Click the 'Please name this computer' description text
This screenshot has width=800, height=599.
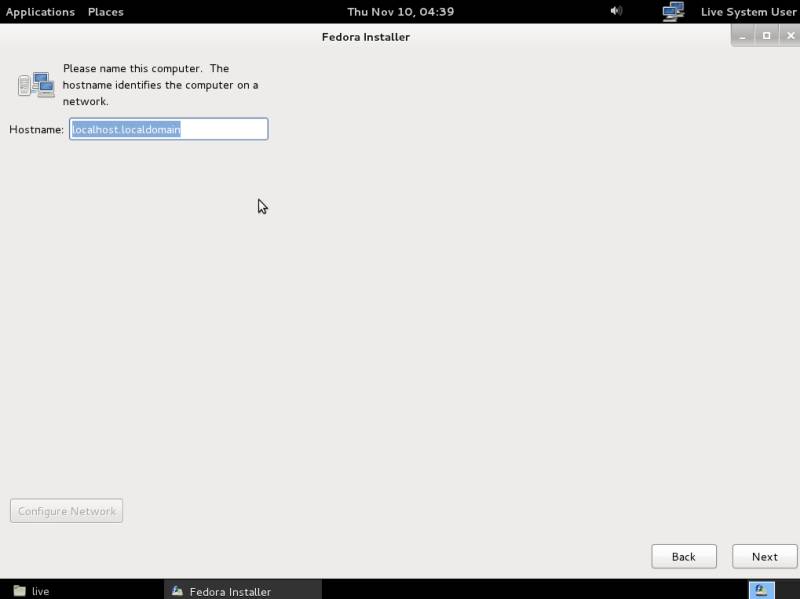pos(160,85)
